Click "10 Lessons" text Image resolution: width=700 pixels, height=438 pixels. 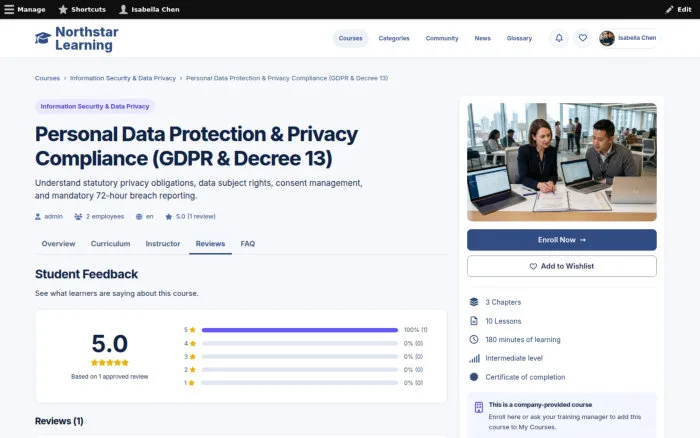pyautogui.click(x=503, y=321)
